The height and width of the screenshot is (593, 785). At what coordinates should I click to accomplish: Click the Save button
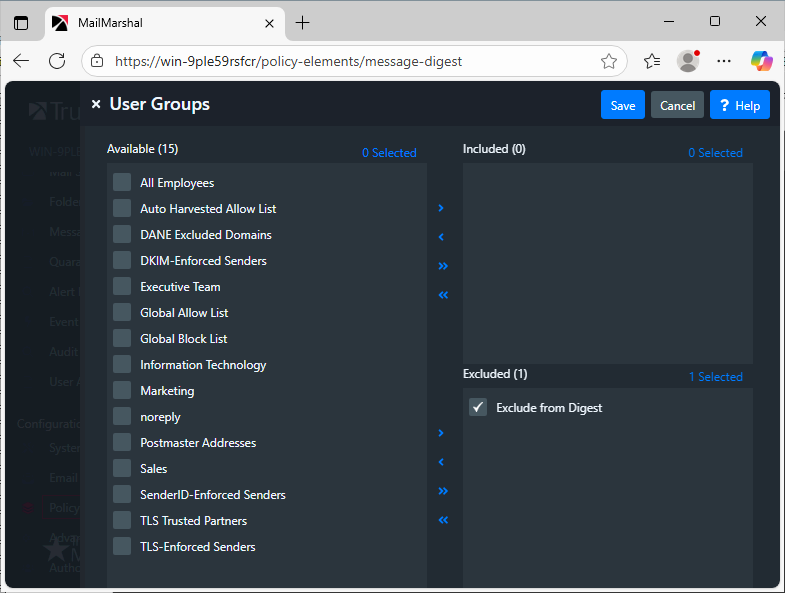tap(622, 105)
